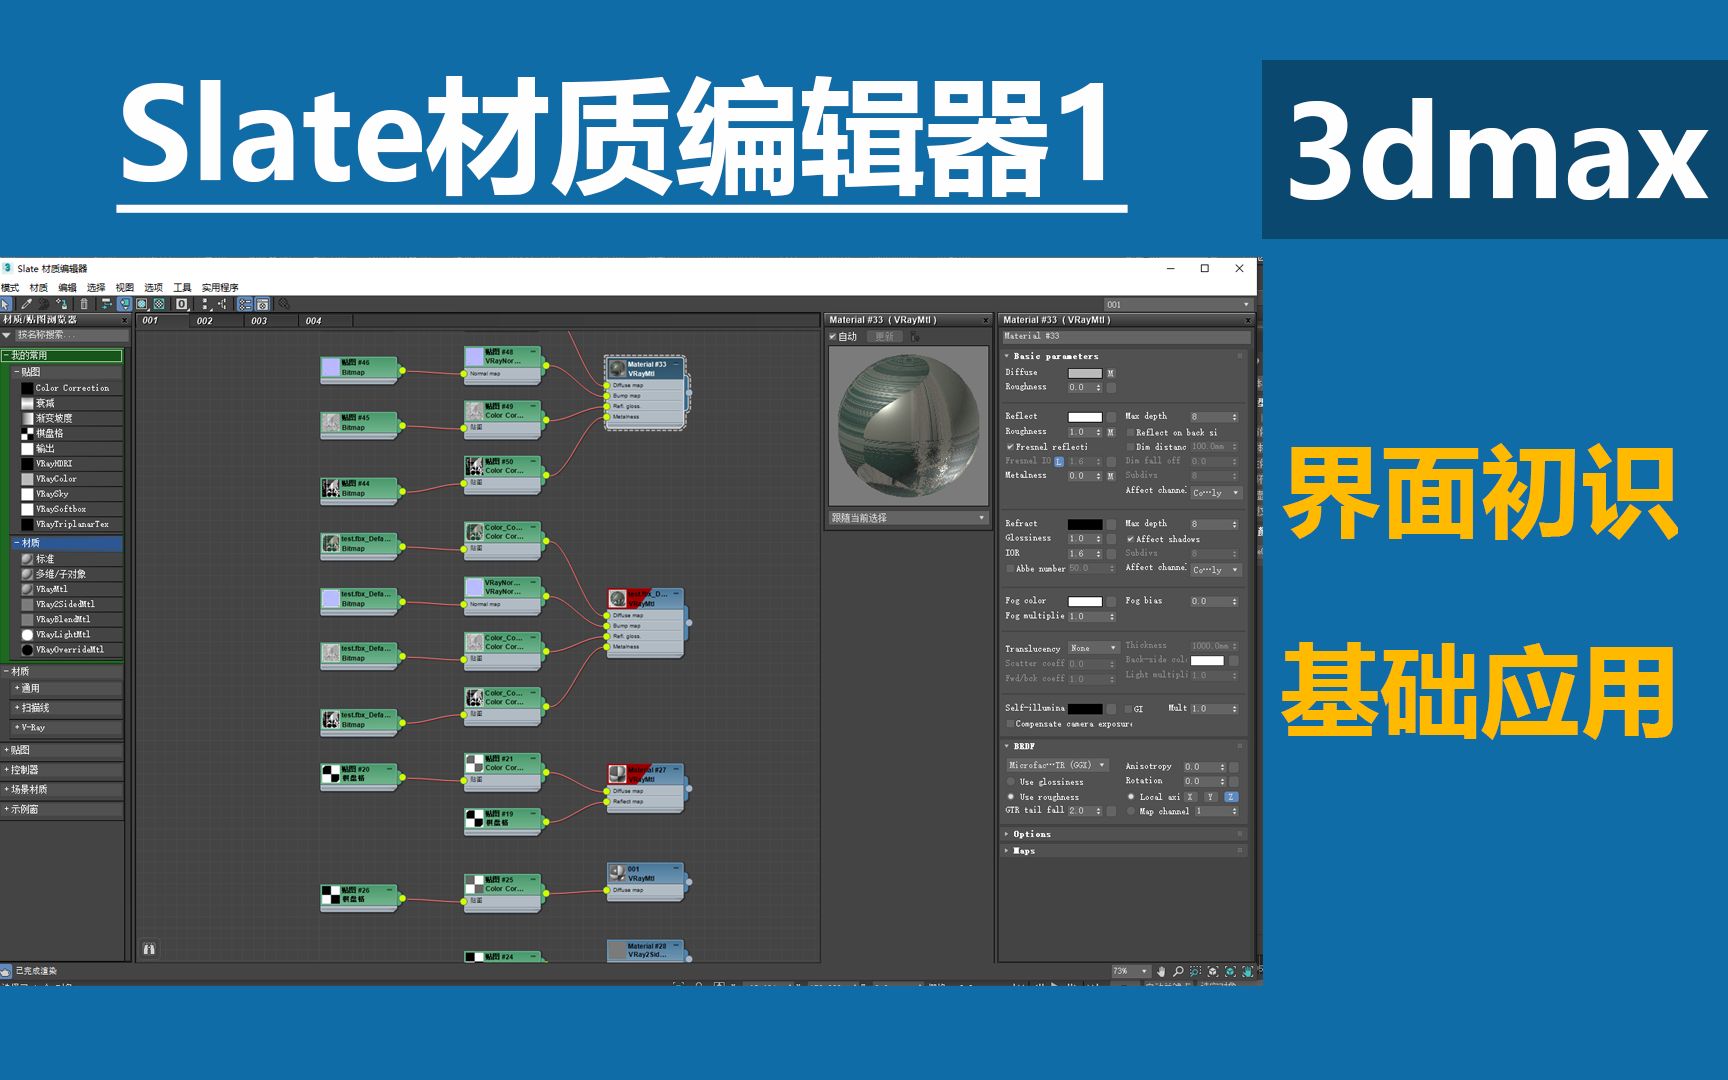
Task: Open the 73% zoom level dropdown
Action: [1132, 971]
